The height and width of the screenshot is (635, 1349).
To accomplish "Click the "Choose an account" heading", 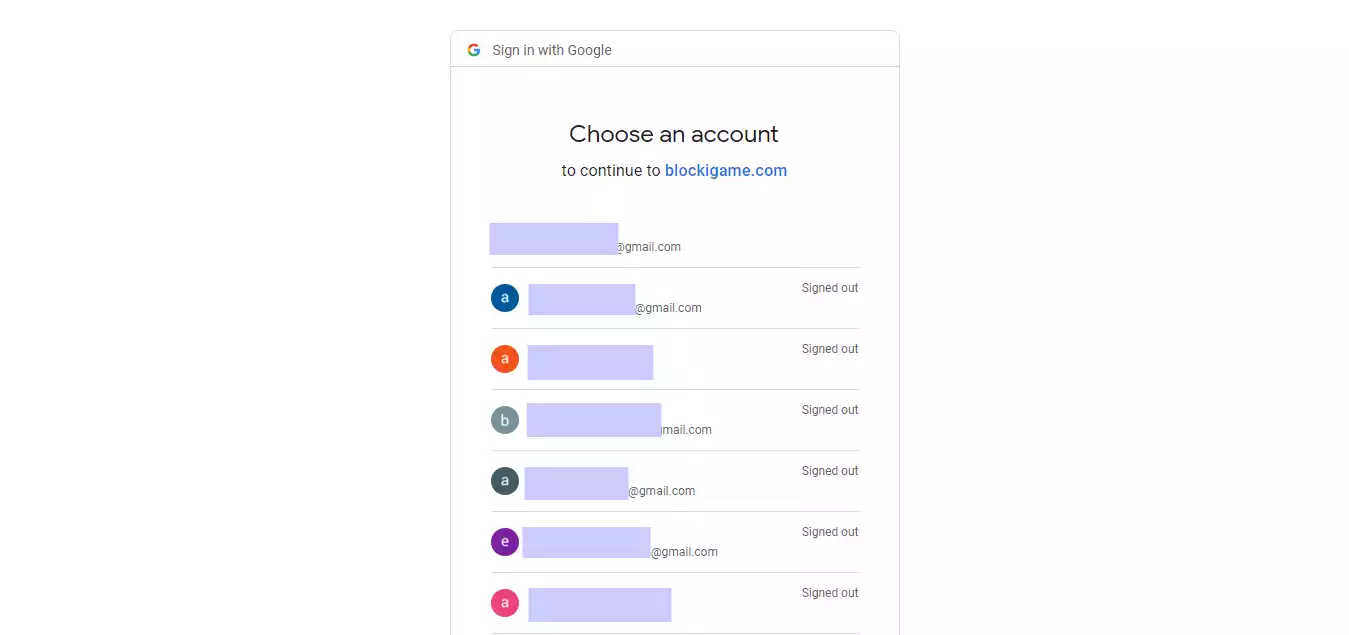I will point(674,134).
